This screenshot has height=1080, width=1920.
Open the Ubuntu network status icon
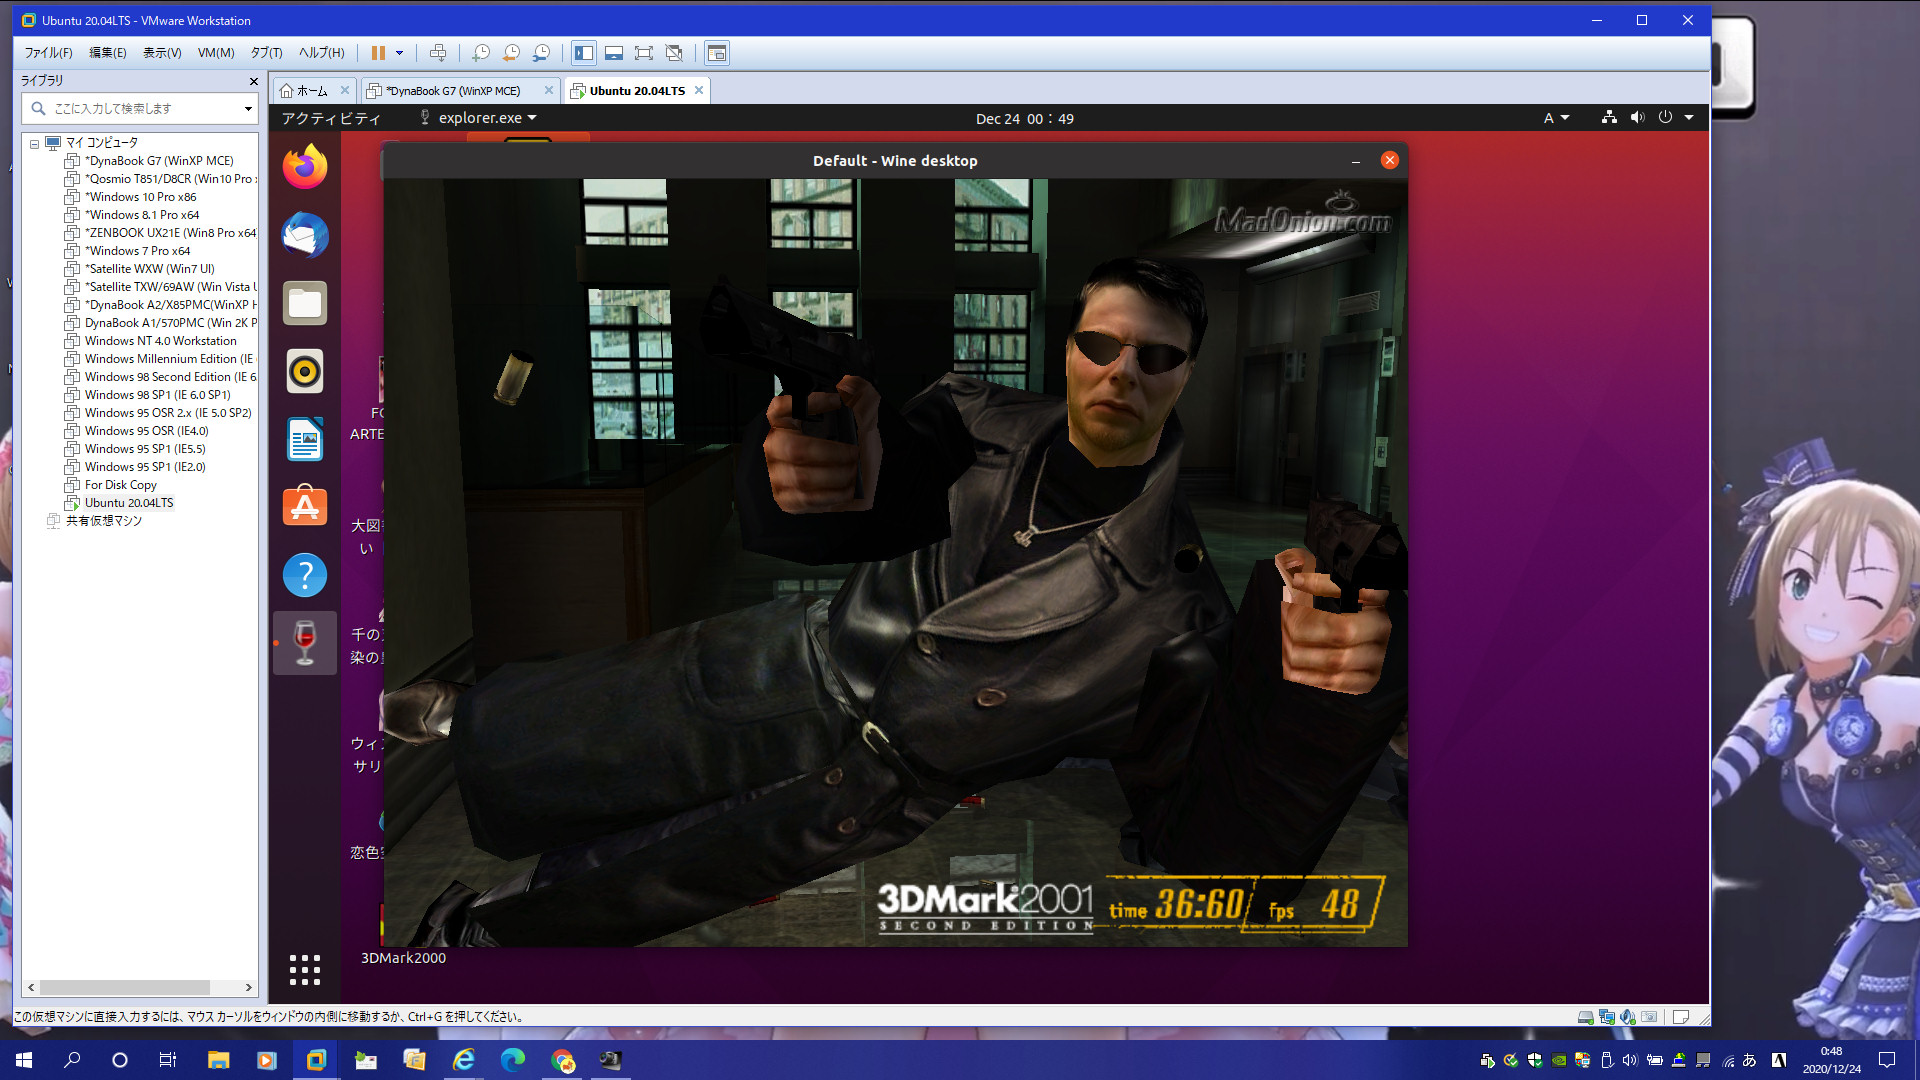(x=1609, y=117)
